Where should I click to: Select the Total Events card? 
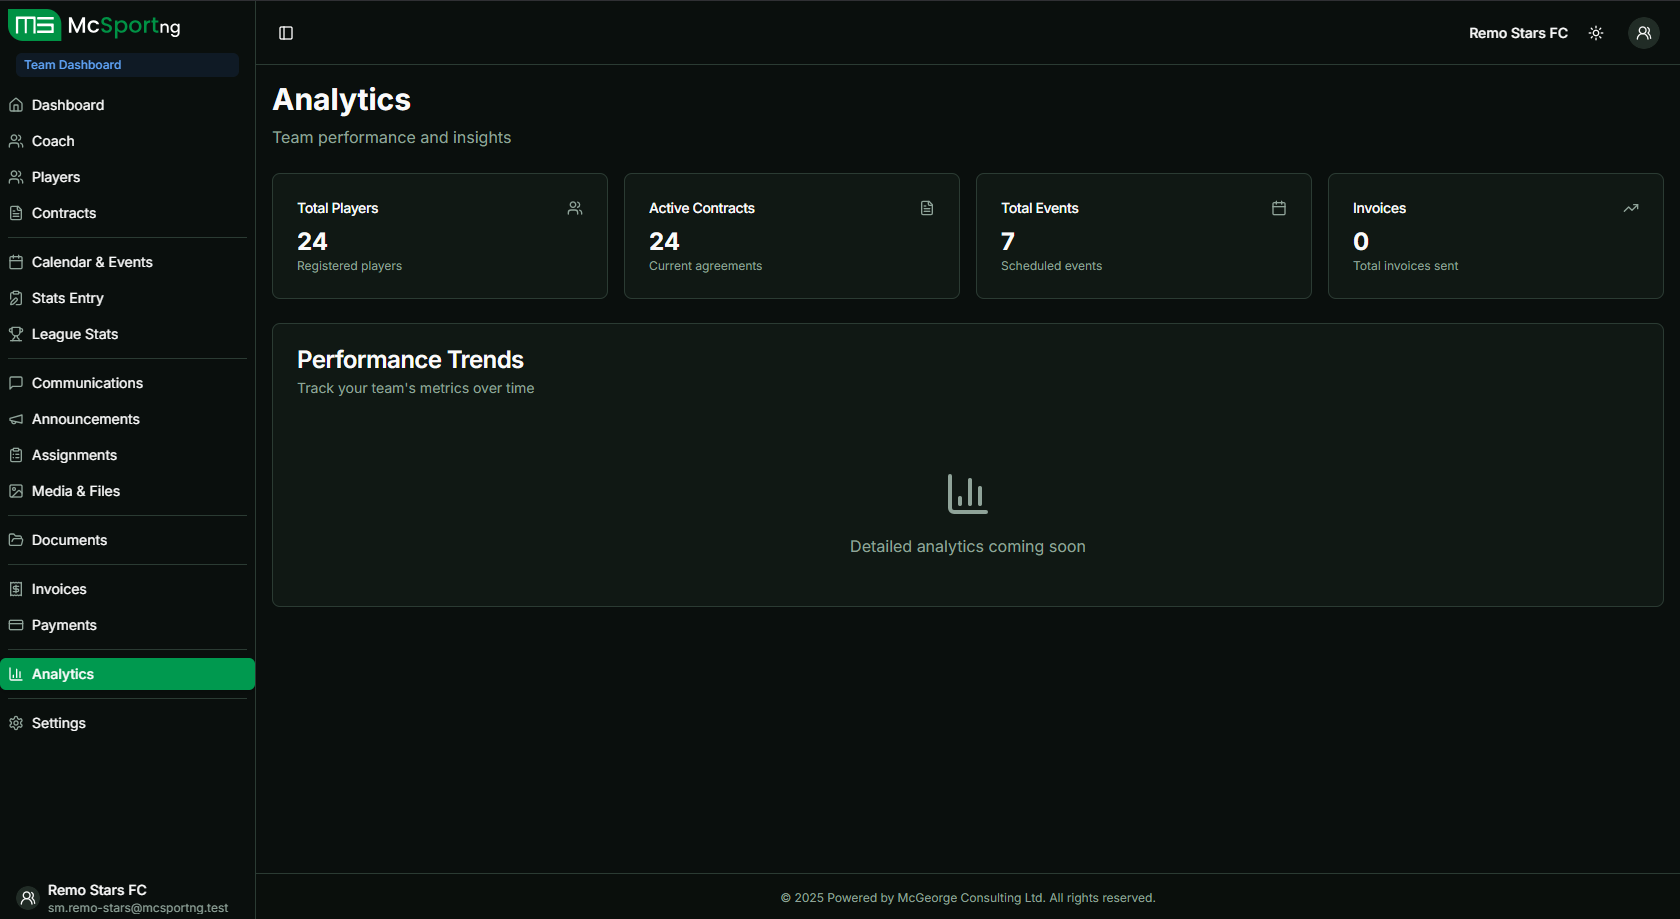pos(1143,236)
